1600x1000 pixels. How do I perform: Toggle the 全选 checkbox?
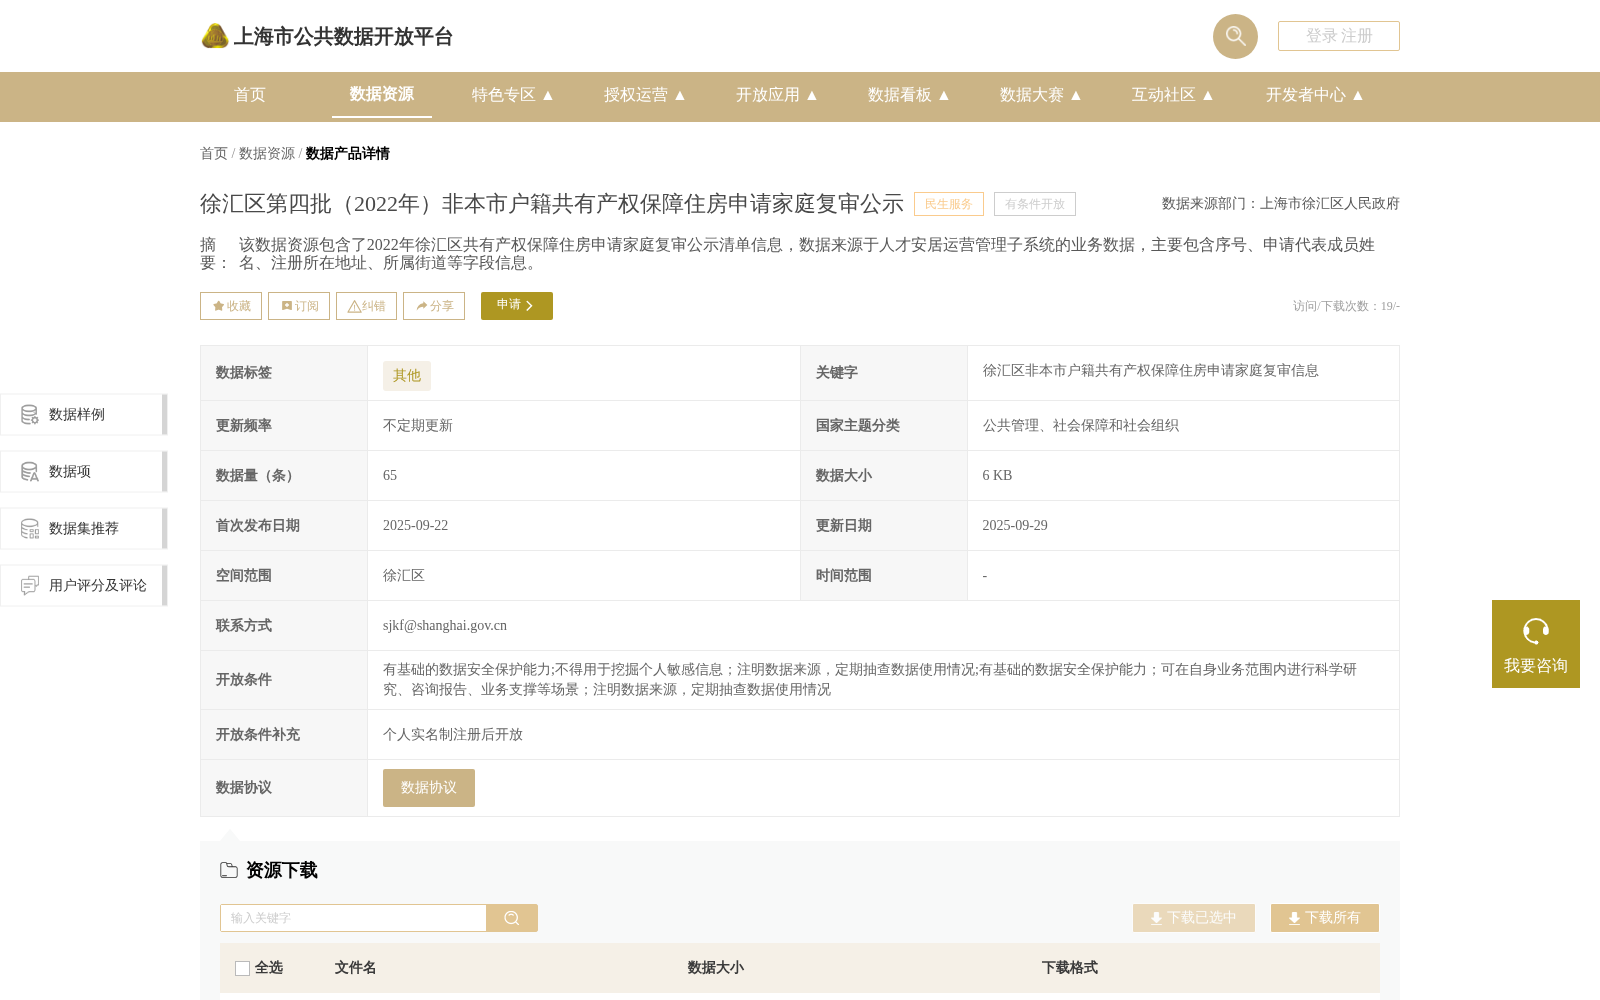242,968
